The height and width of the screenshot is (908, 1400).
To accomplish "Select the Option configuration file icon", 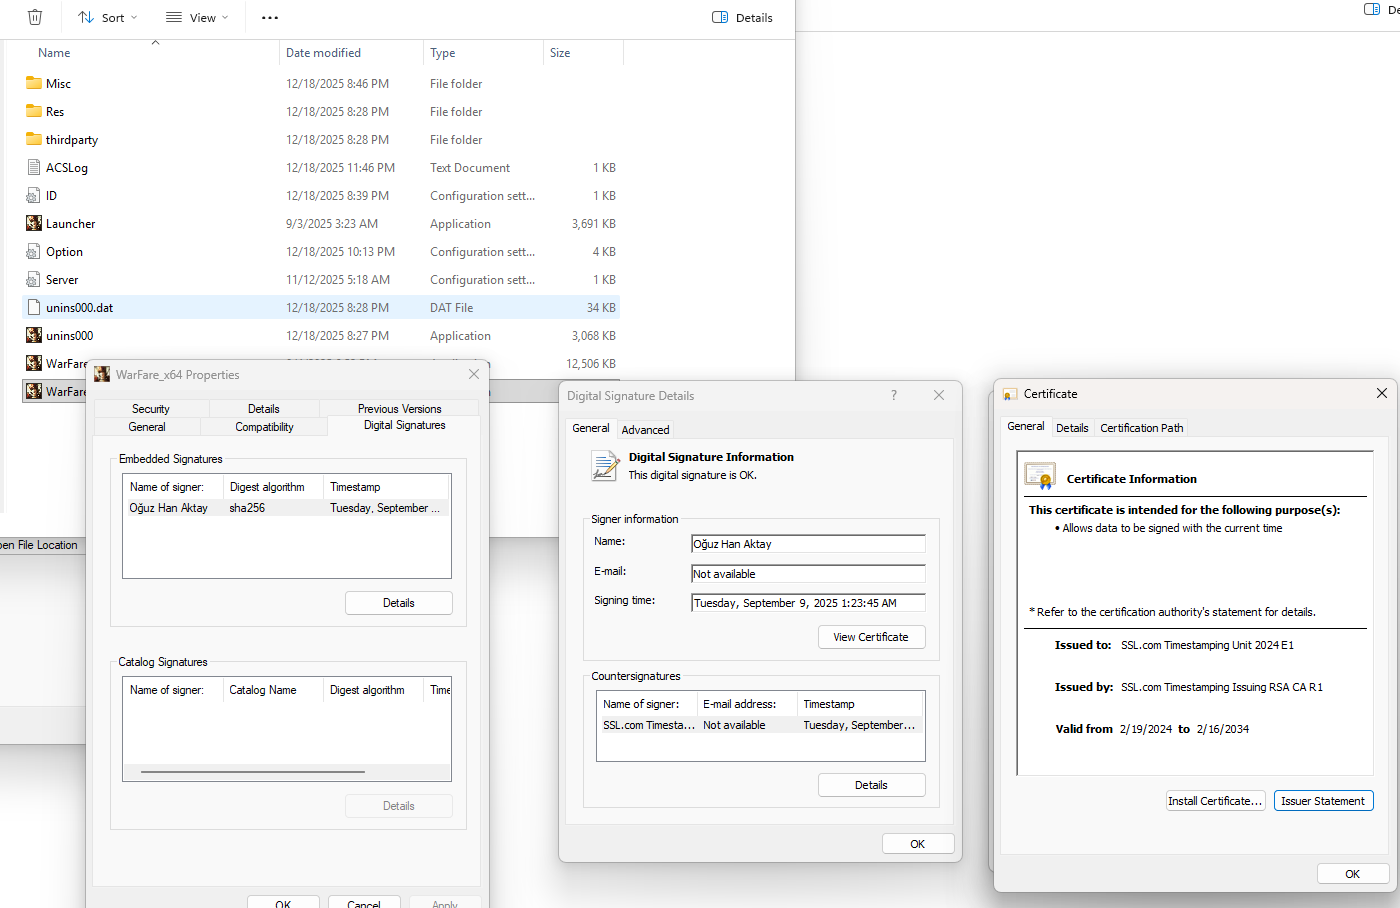I will point(34,251).
